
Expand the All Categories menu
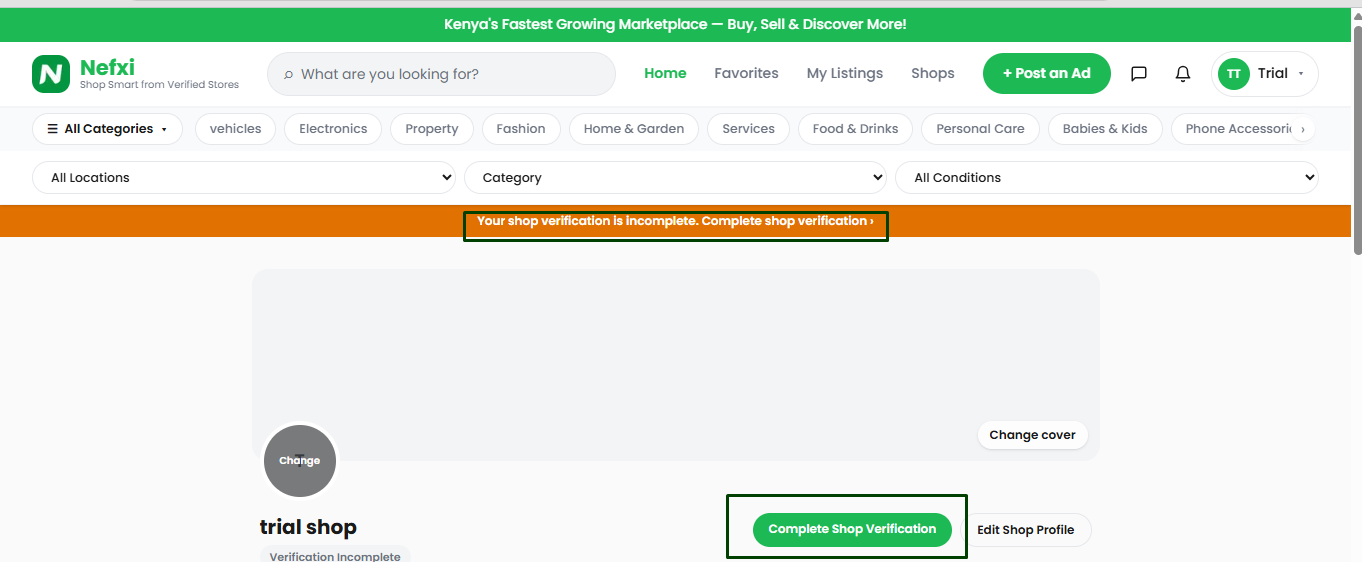[x=108, y=129]
